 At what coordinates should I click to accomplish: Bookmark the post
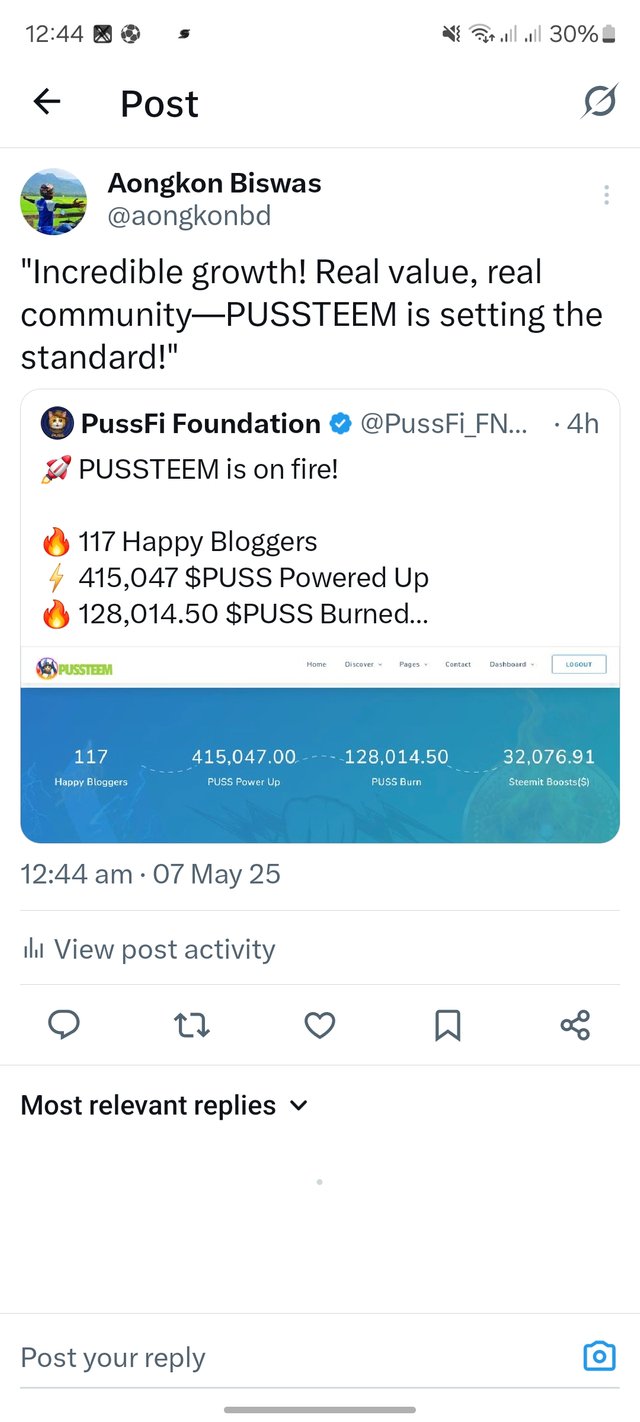click(448, 1025)
